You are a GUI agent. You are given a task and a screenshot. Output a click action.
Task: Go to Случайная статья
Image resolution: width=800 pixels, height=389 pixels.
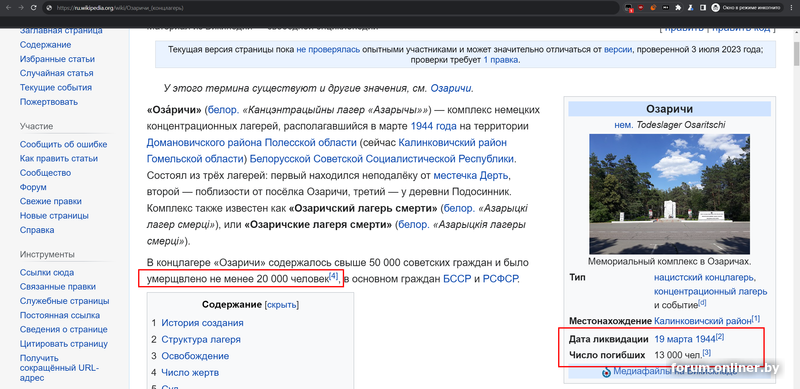point(57,73)
